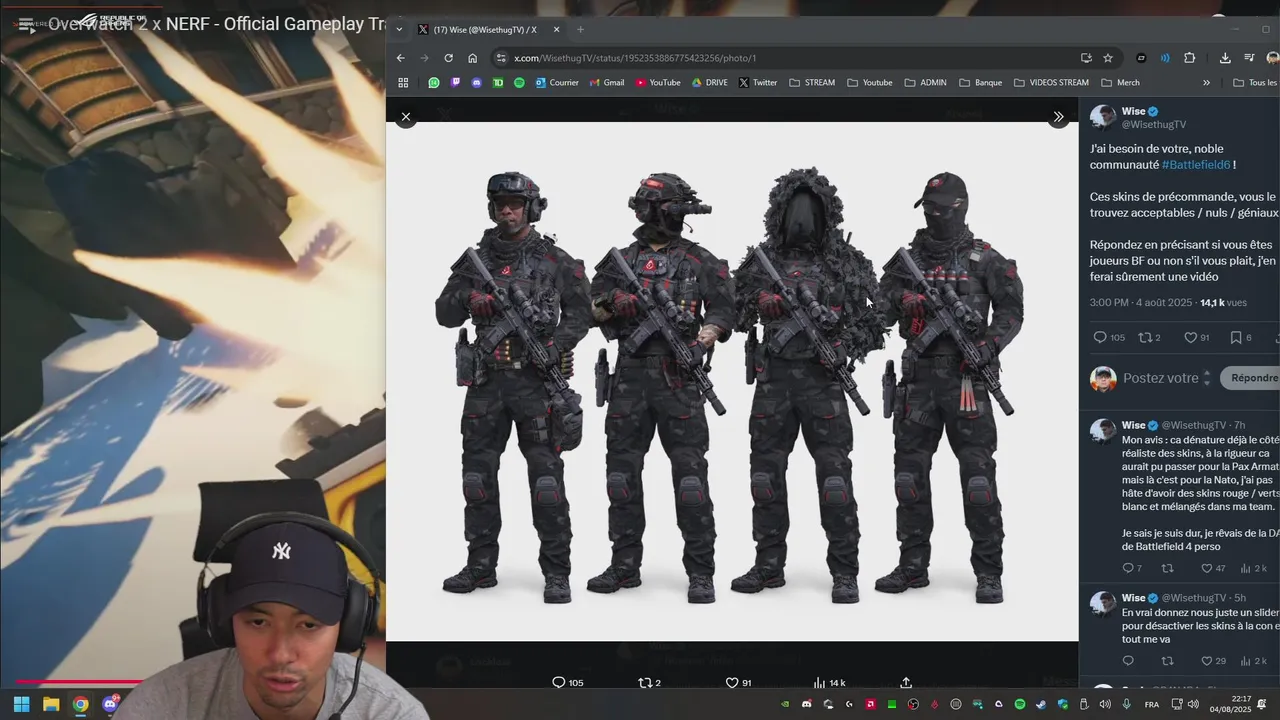The width and height of the screenshot is (1280, 720).
Task: Open the YouTube bookmark
Action: (658, 83)
